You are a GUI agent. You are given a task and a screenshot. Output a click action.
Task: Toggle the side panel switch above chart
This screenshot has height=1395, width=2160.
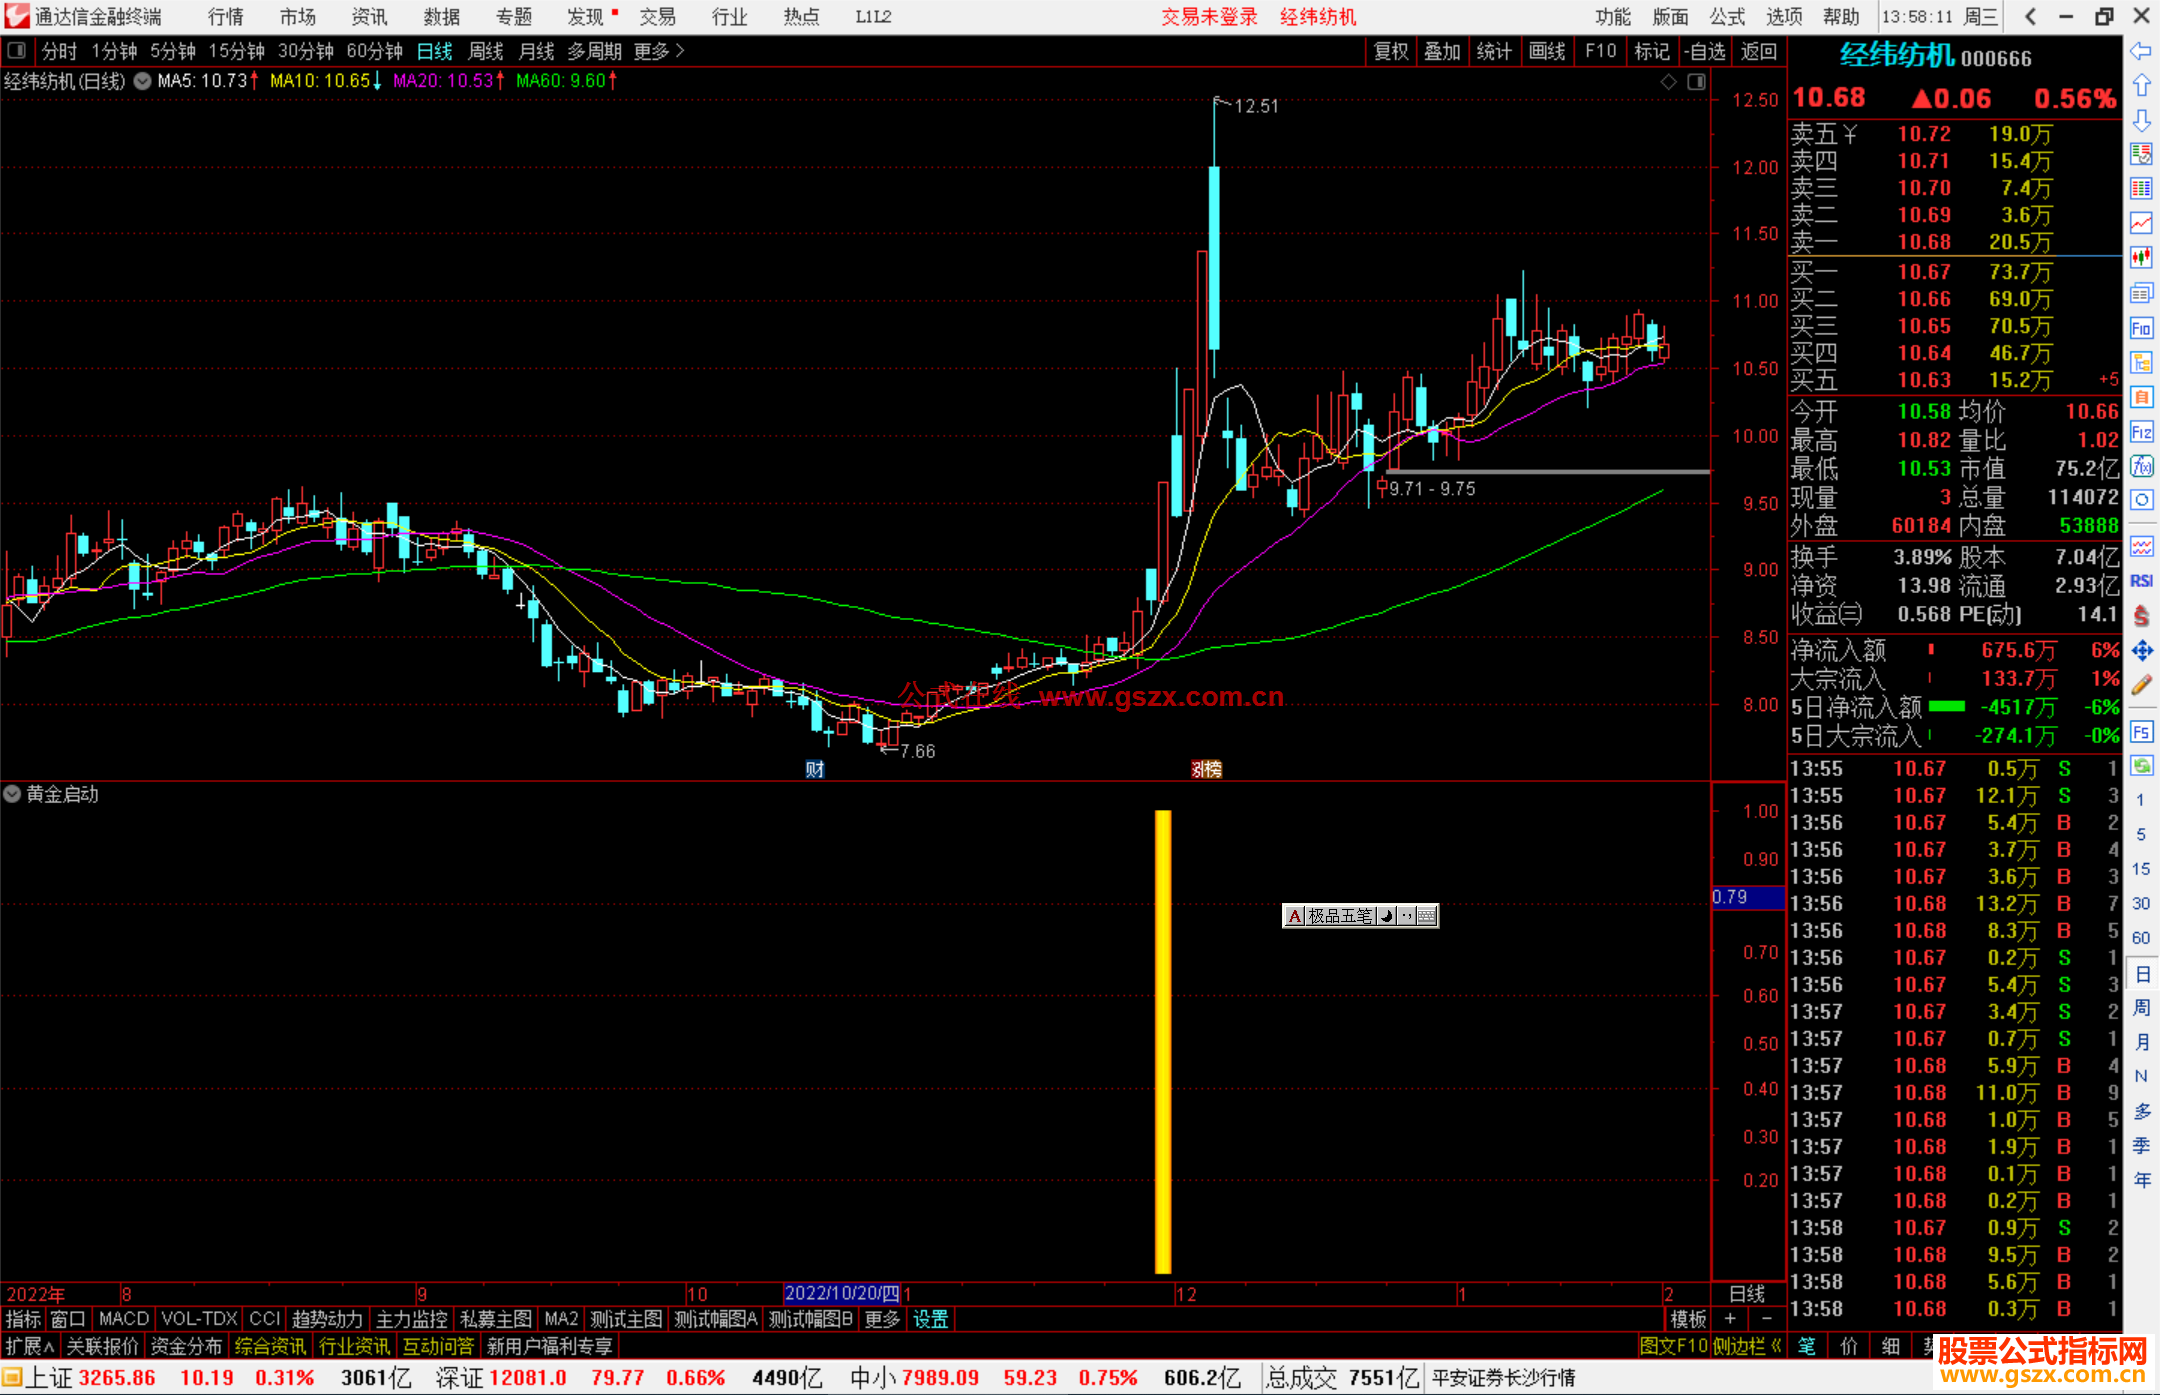[1697, 82]
